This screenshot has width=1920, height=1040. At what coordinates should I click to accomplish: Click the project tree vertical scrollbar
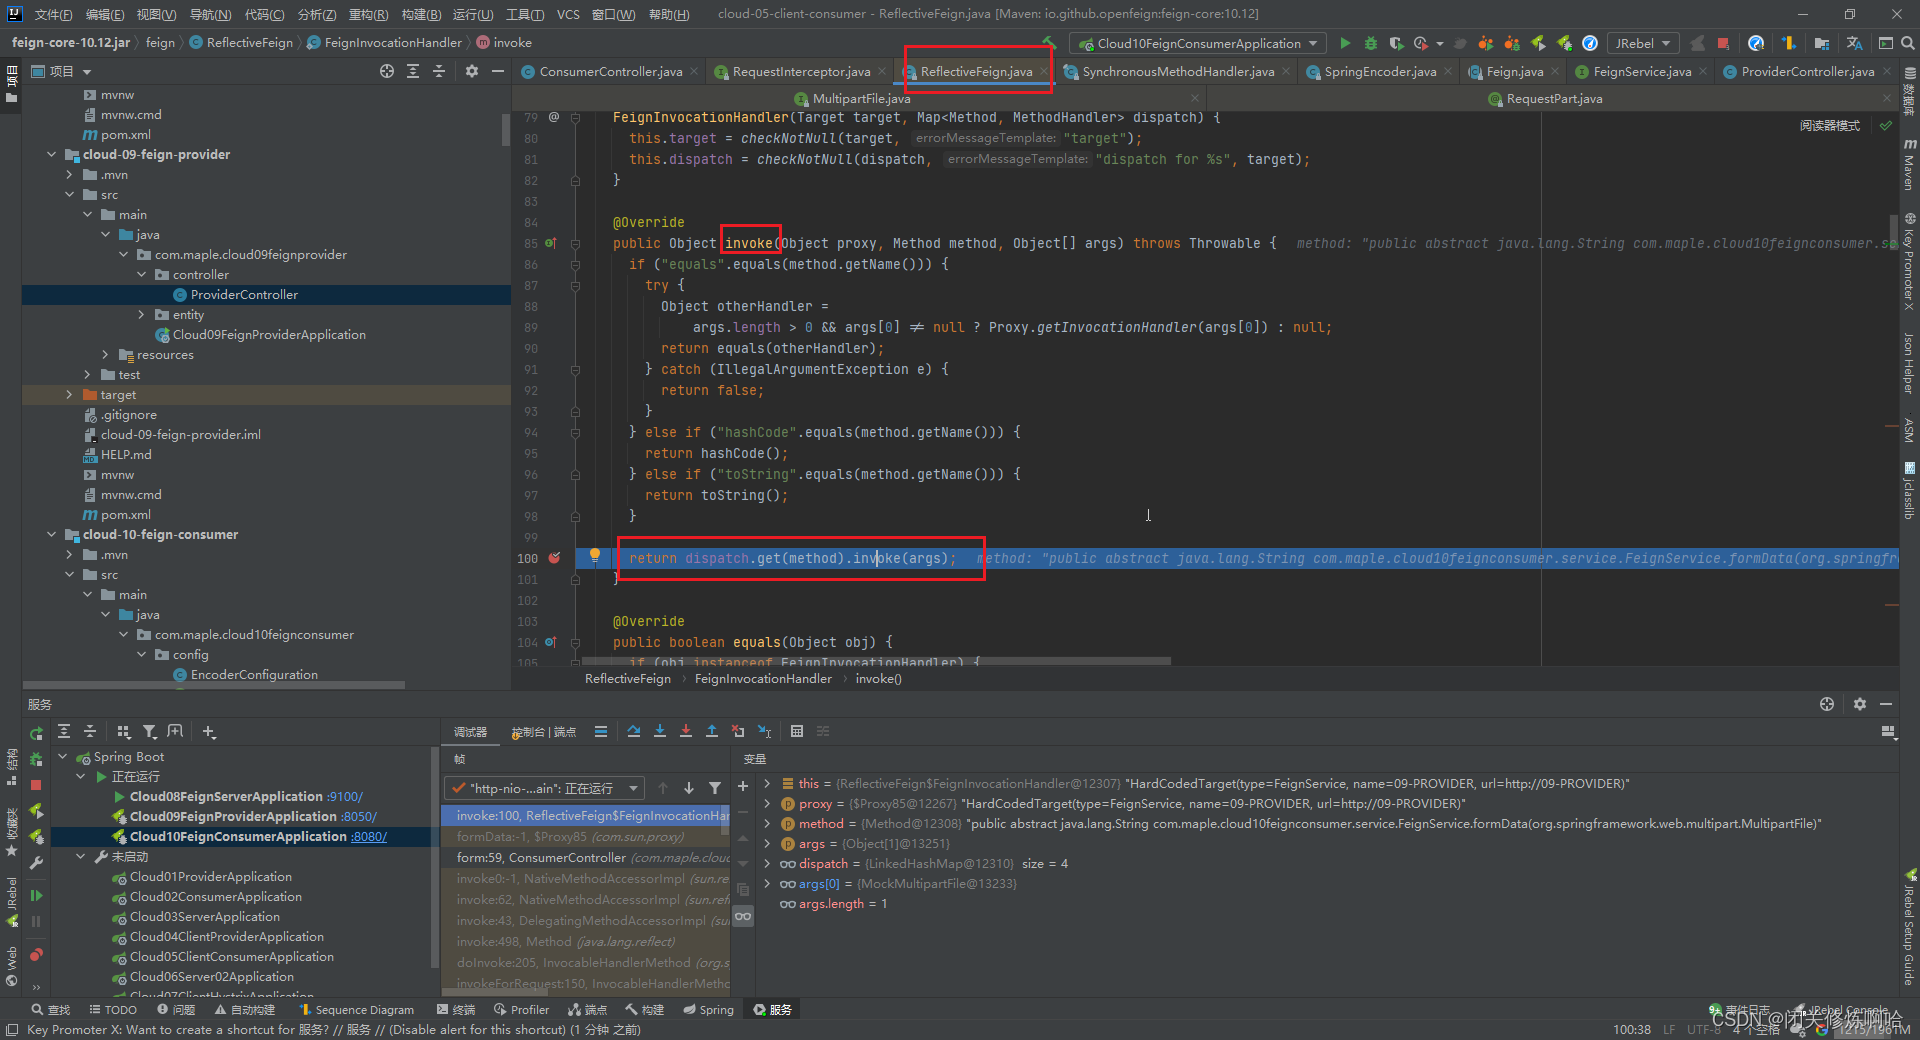(x=506, y=130)
